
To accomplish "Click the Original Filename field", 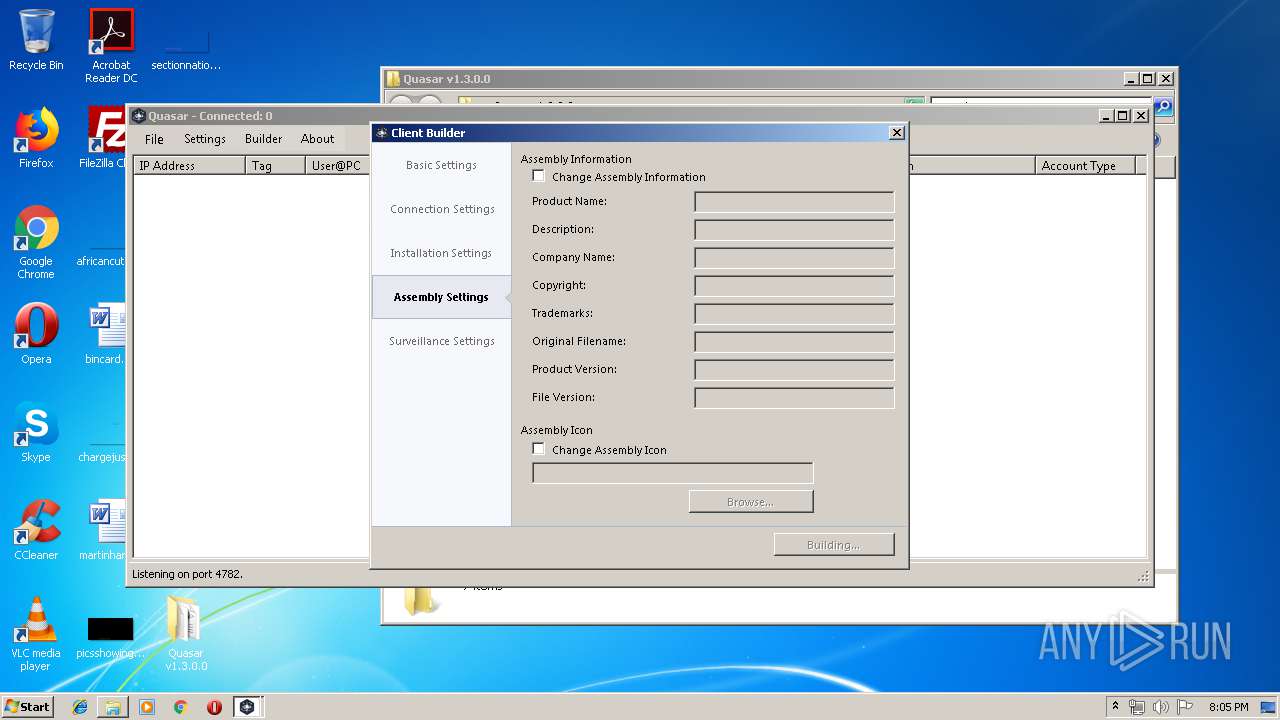I will (x=794, y=342).
